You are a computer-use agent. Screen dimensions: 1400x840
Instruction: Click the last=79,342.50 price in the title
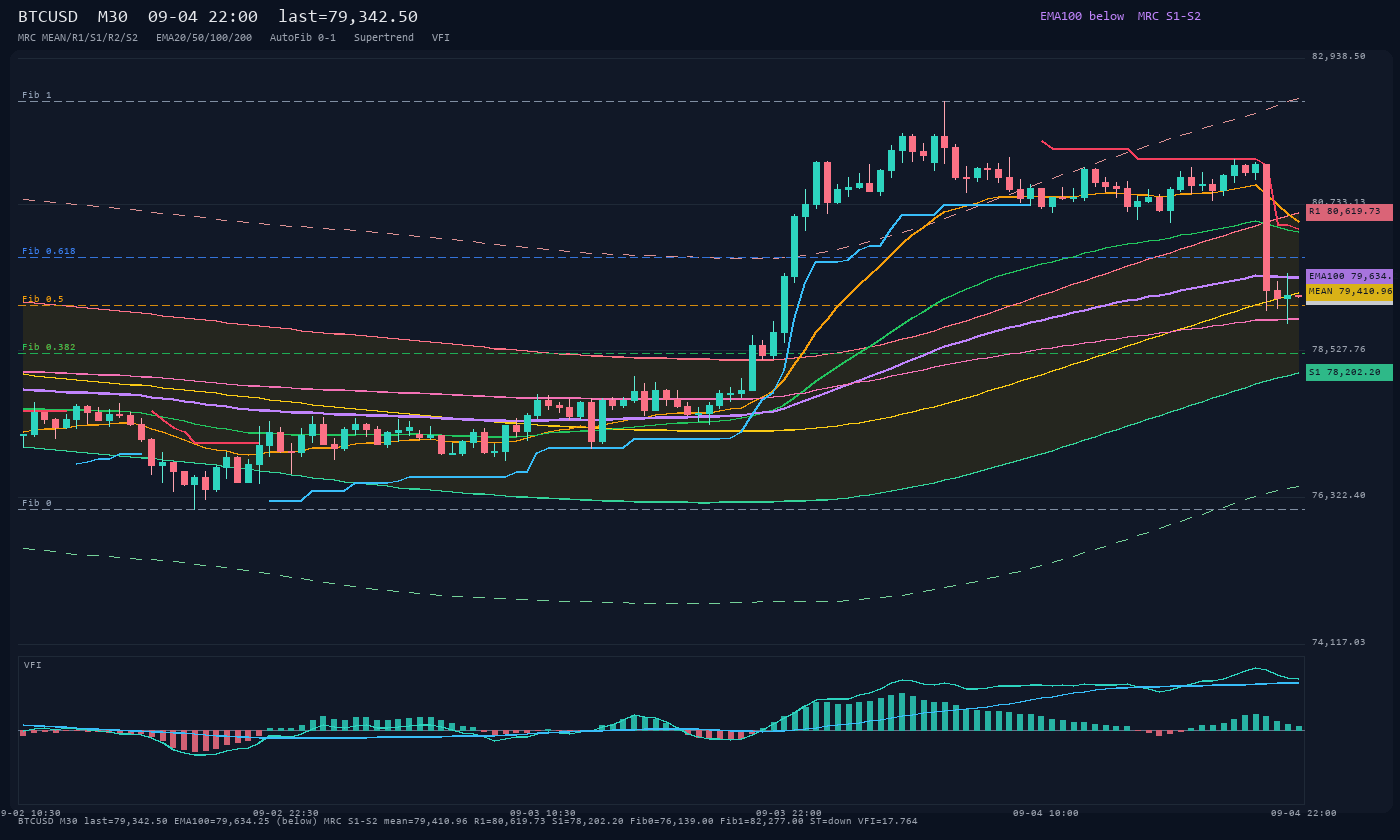point(348,17)
